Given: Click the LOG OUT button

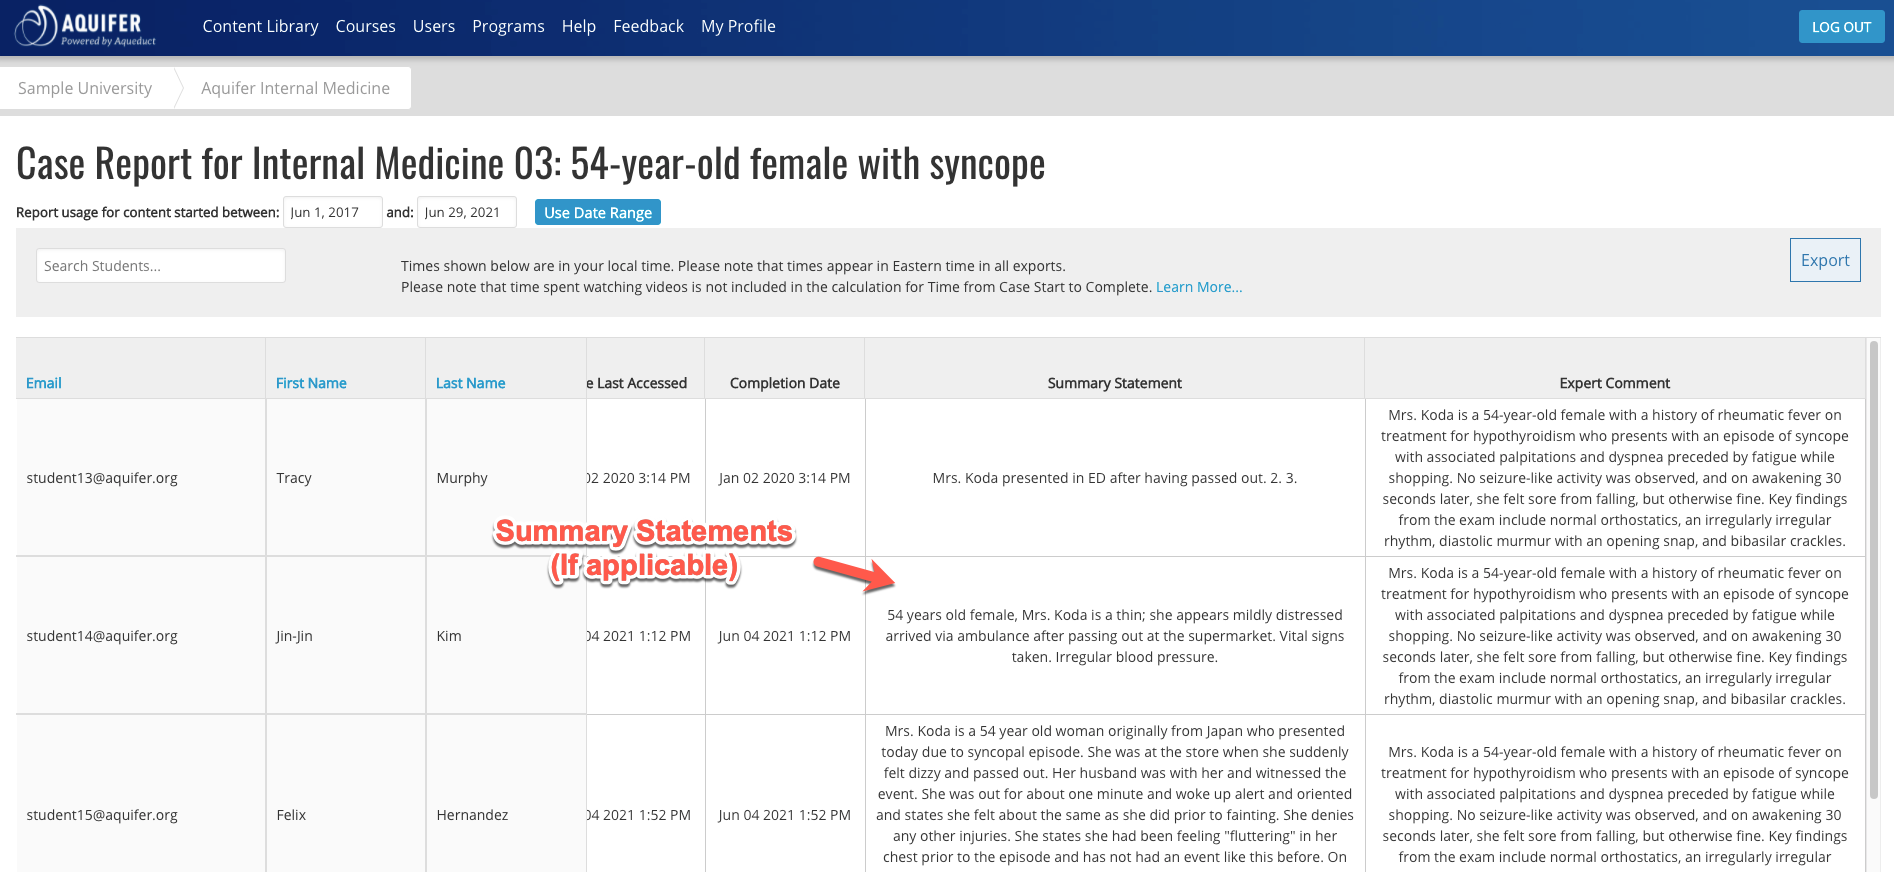Looking at the screenshot, I should point(1841,27).
